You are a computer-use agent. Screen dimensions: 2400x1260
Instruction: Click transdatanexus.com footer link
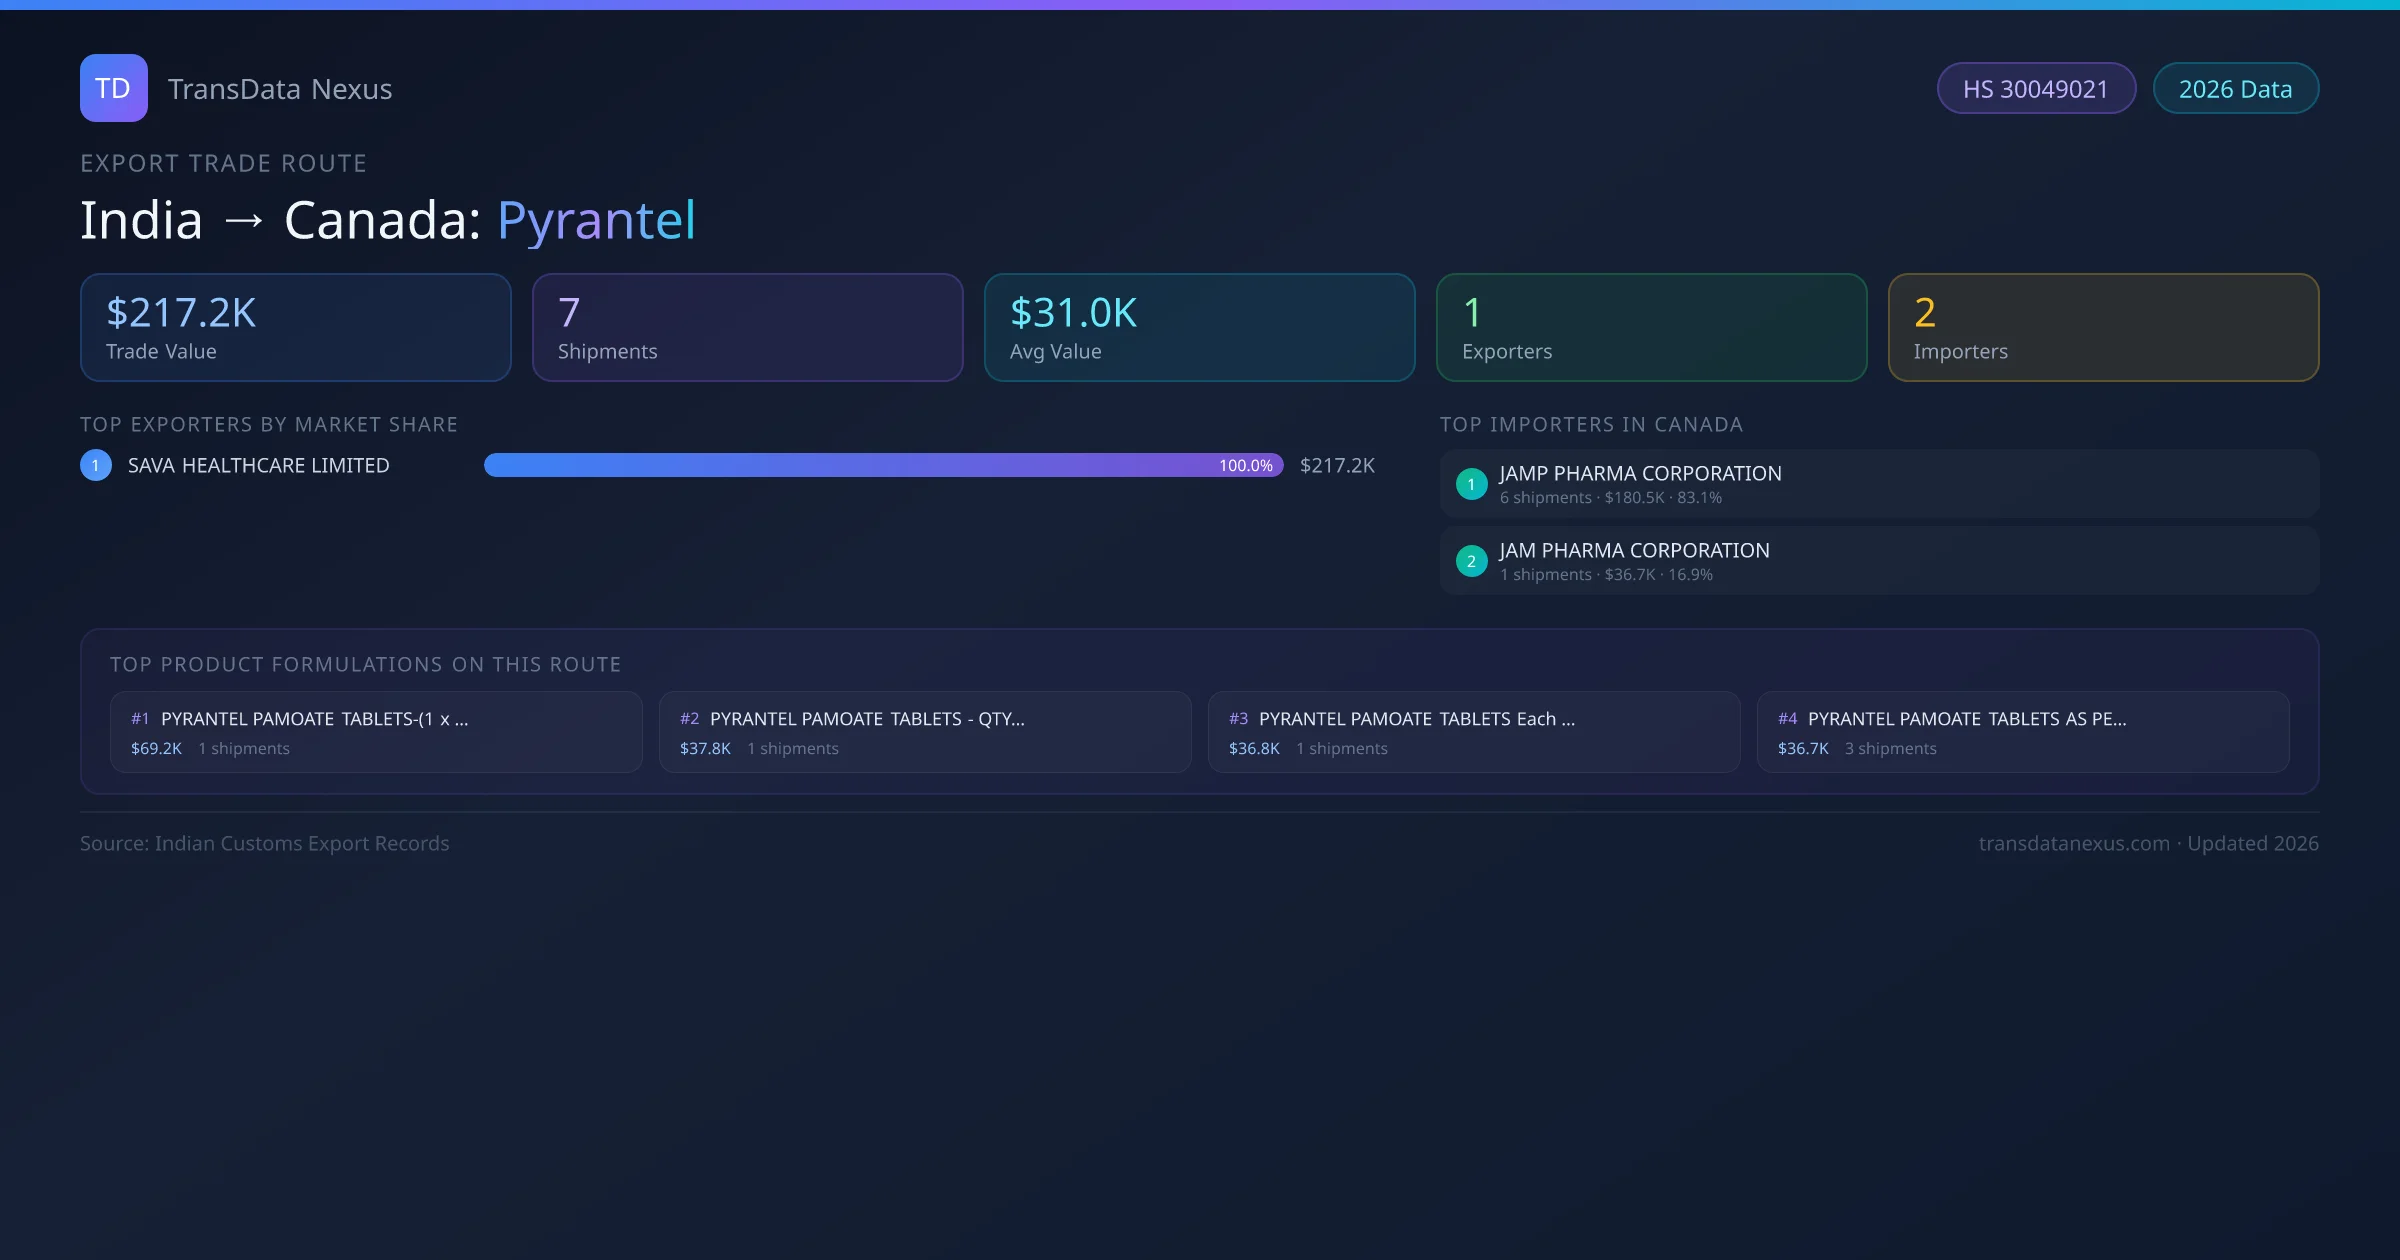(x=2074, y=843)
